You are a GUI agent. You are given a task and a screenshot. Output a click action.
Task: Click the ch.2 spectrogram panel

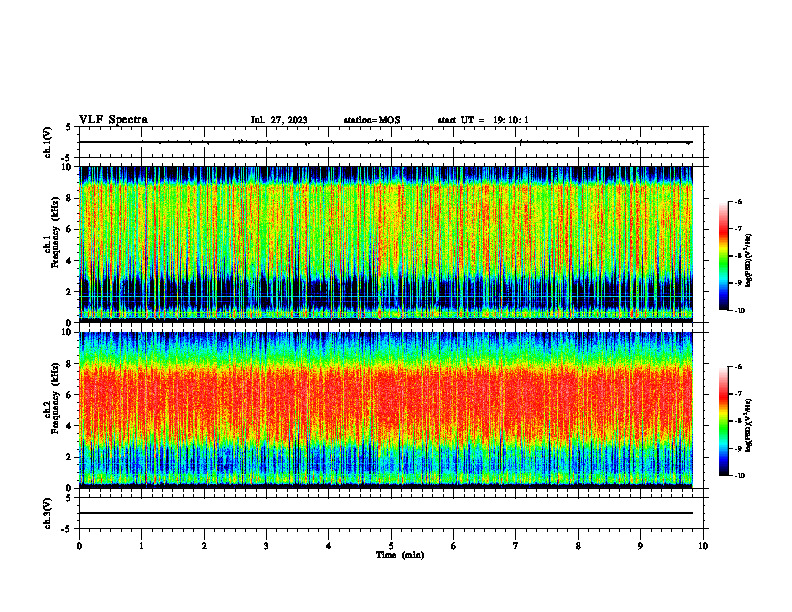pyautogui.click(x=386, y=410)
